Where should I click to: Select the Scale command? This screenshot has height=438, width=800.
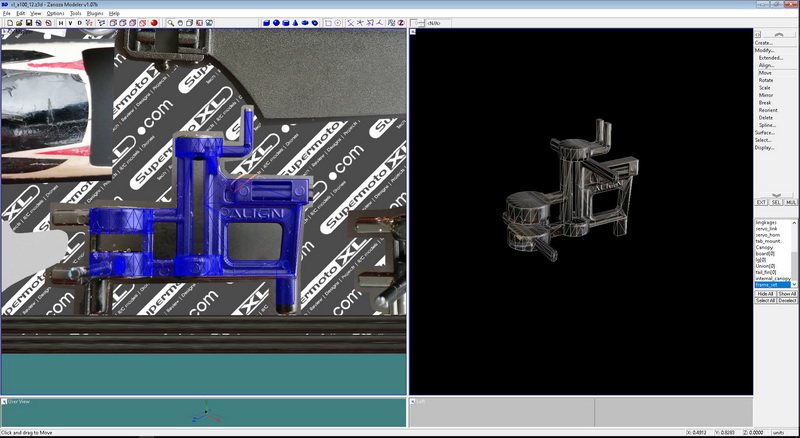pos(764,88)
